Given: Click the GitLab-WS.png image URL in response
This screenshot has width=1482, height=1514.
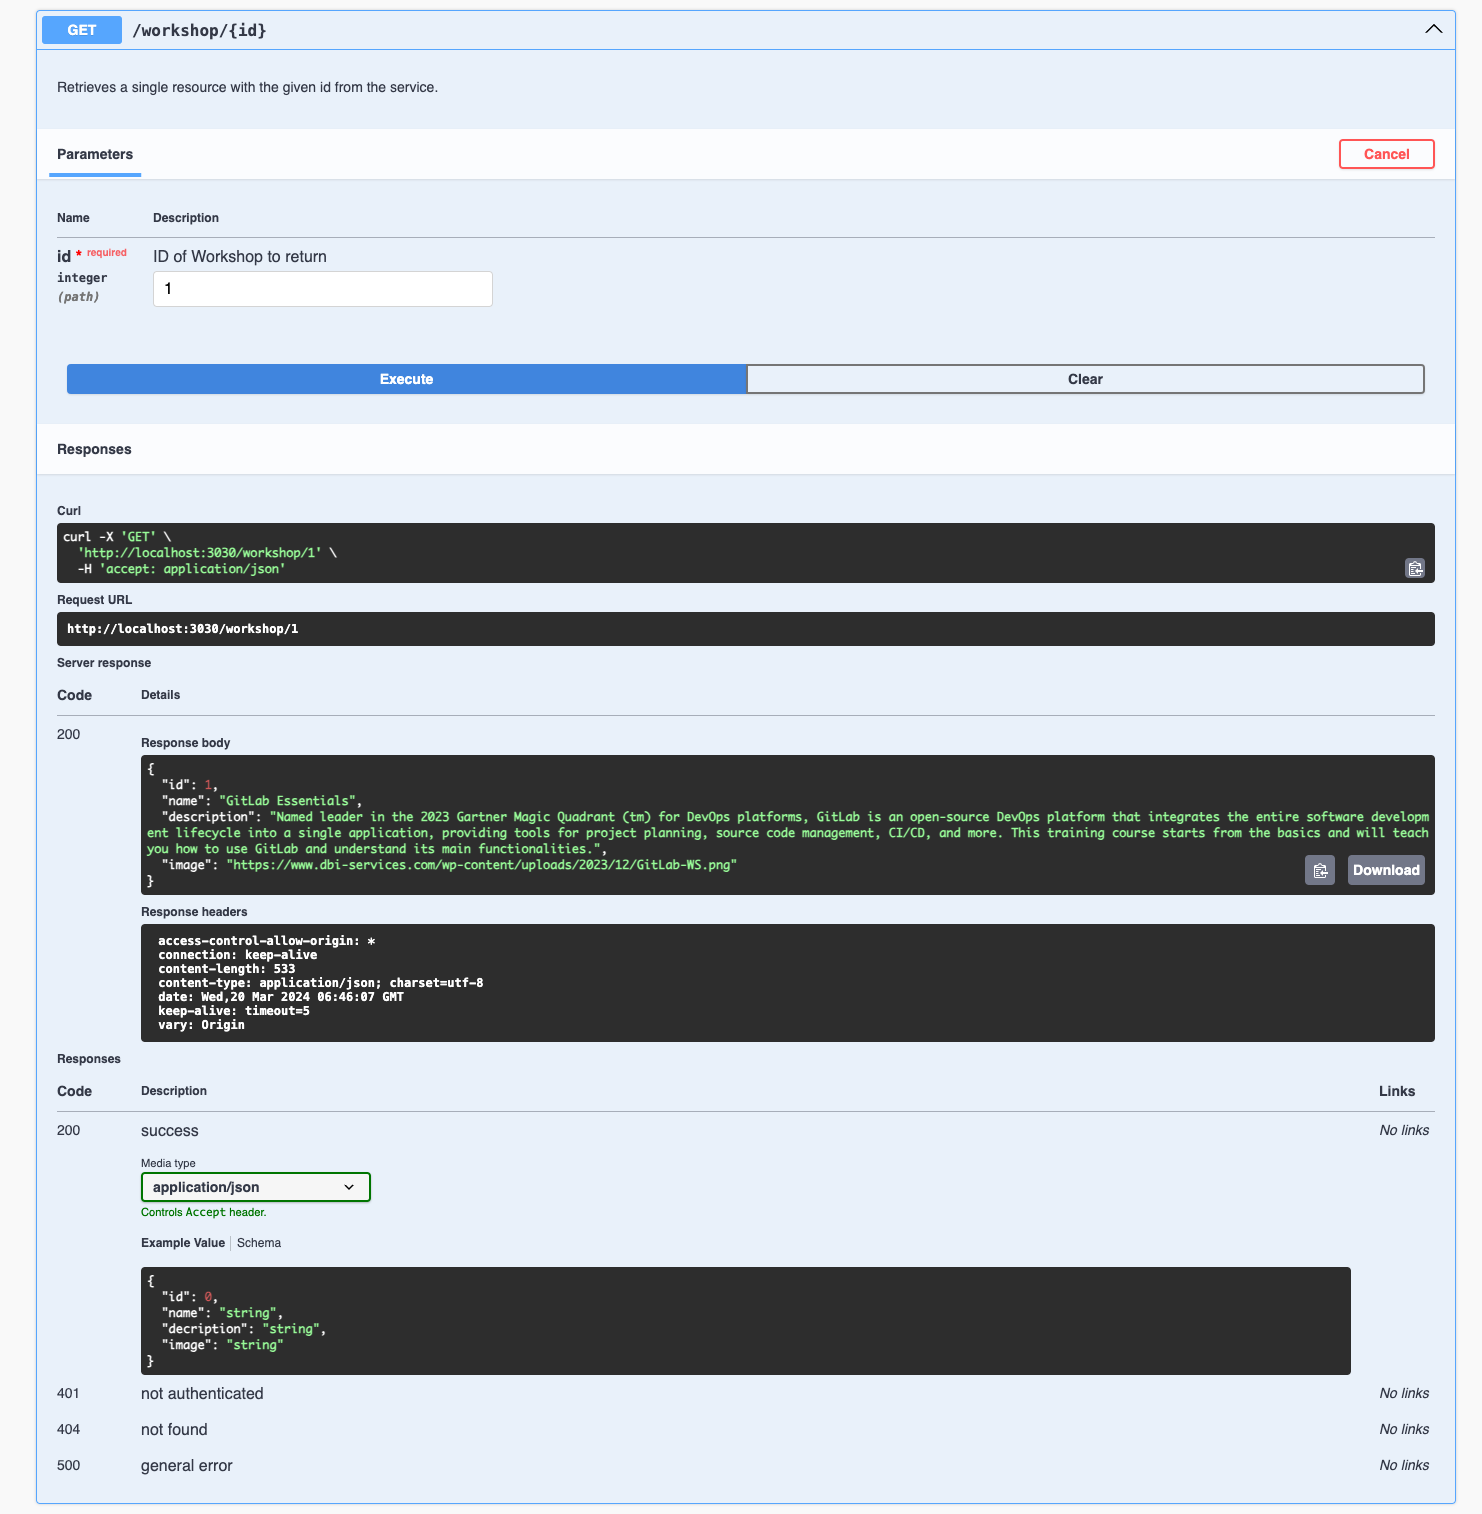Looking at the screenshot, I should pos(481,865).
